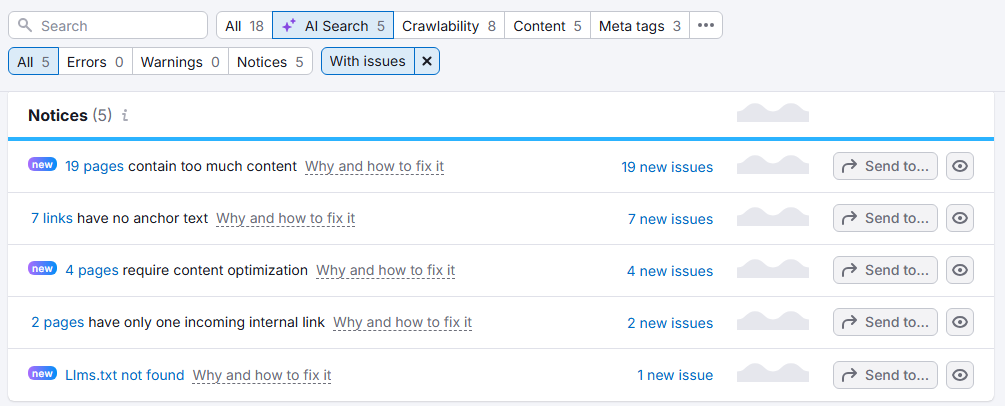Viewport: 1005px width, 406px height.
Task: Click the '7 new issues' link
Action: click(x=670, y=219)
